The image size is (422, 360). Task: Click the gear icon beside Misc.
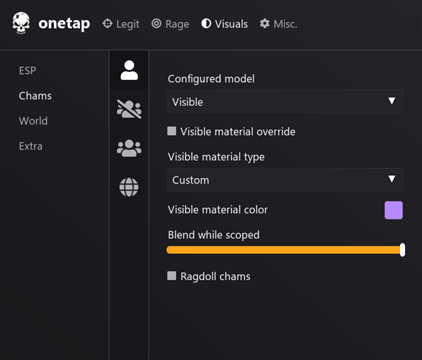click(x=265, y=24)
